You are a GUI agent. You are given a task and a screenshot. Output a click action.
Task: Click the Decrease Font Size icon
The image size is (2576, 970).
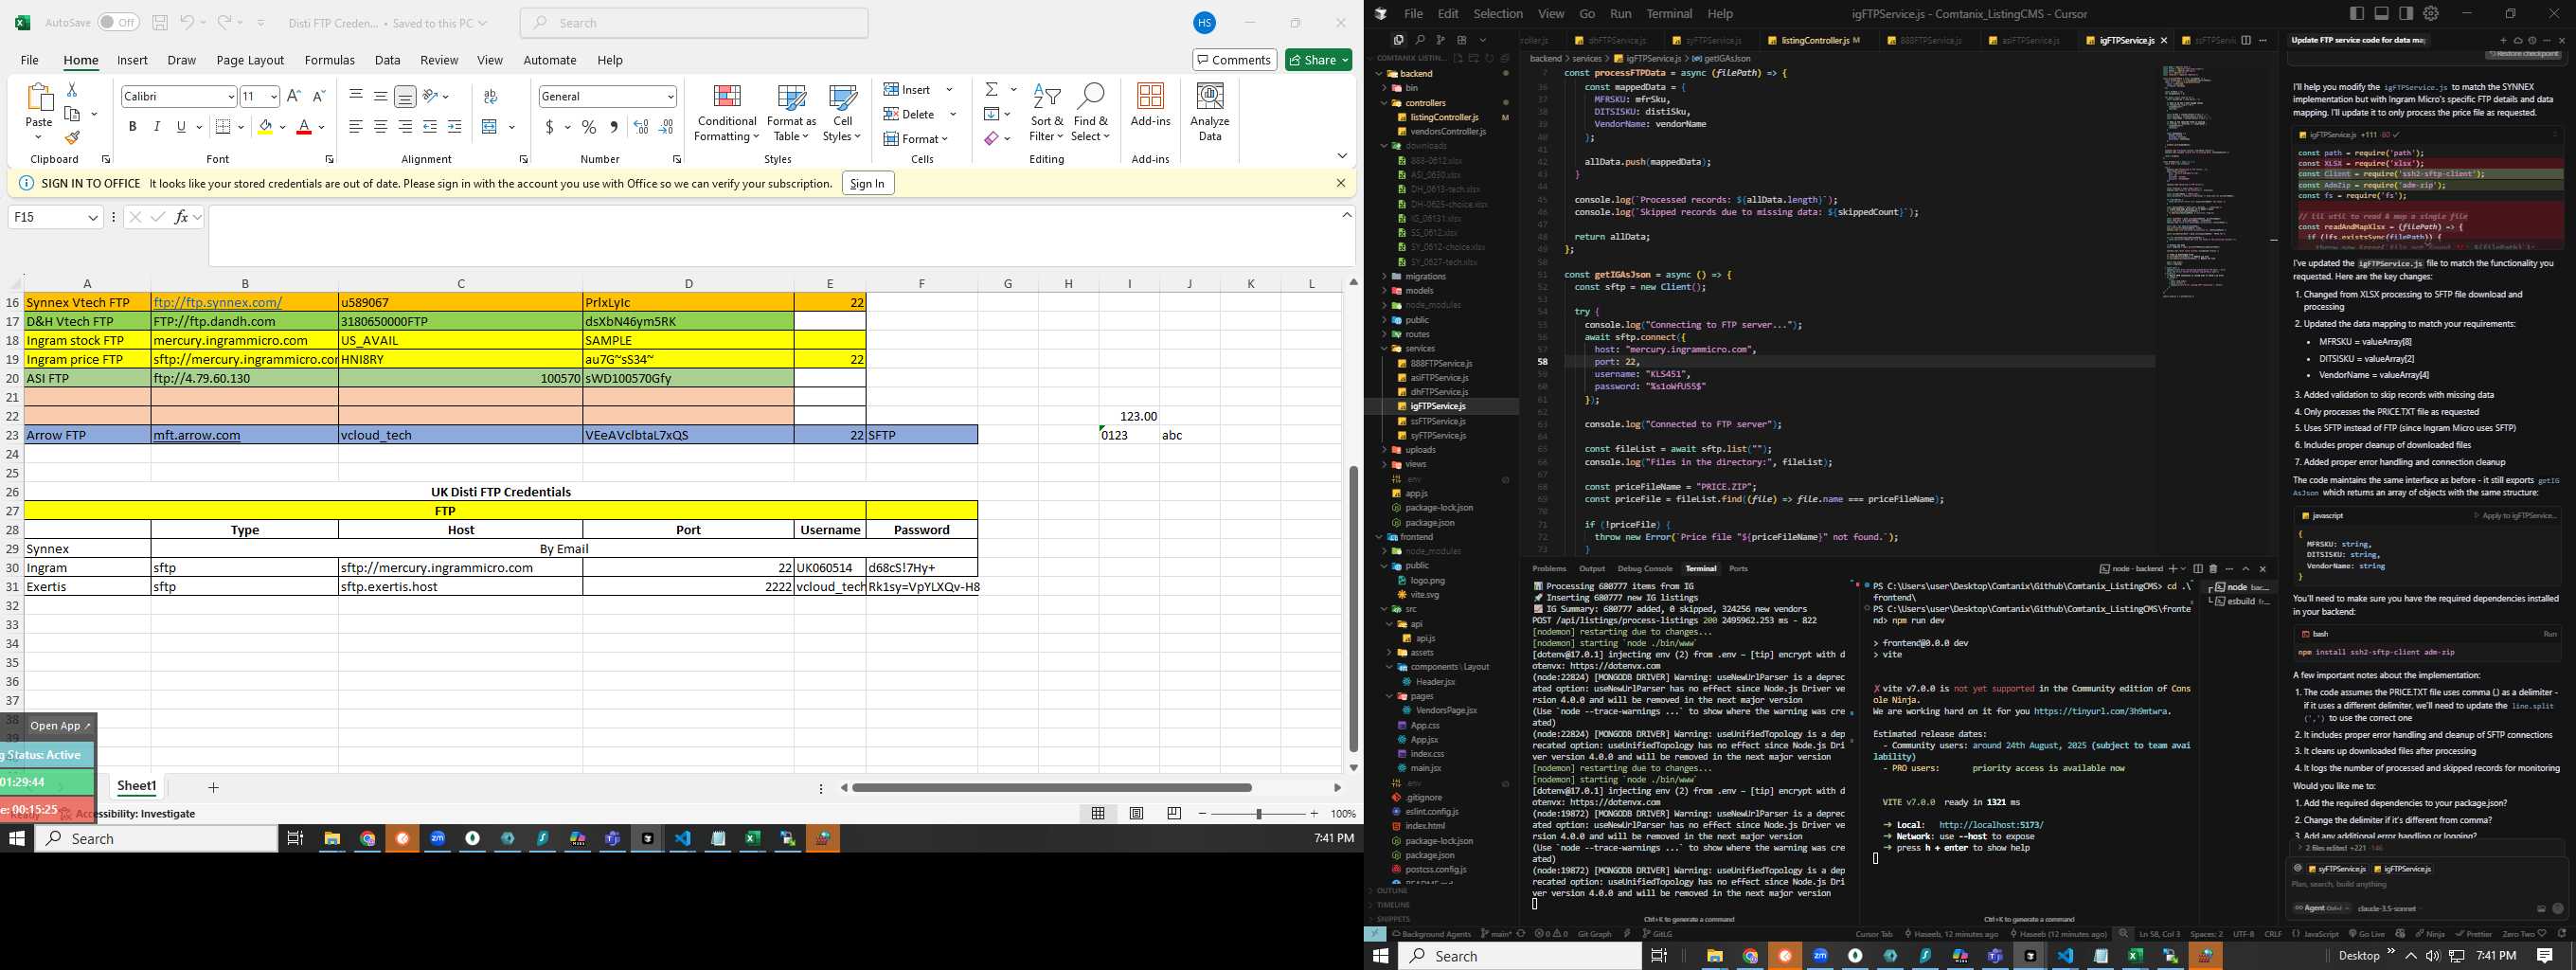tap(319, 96)
